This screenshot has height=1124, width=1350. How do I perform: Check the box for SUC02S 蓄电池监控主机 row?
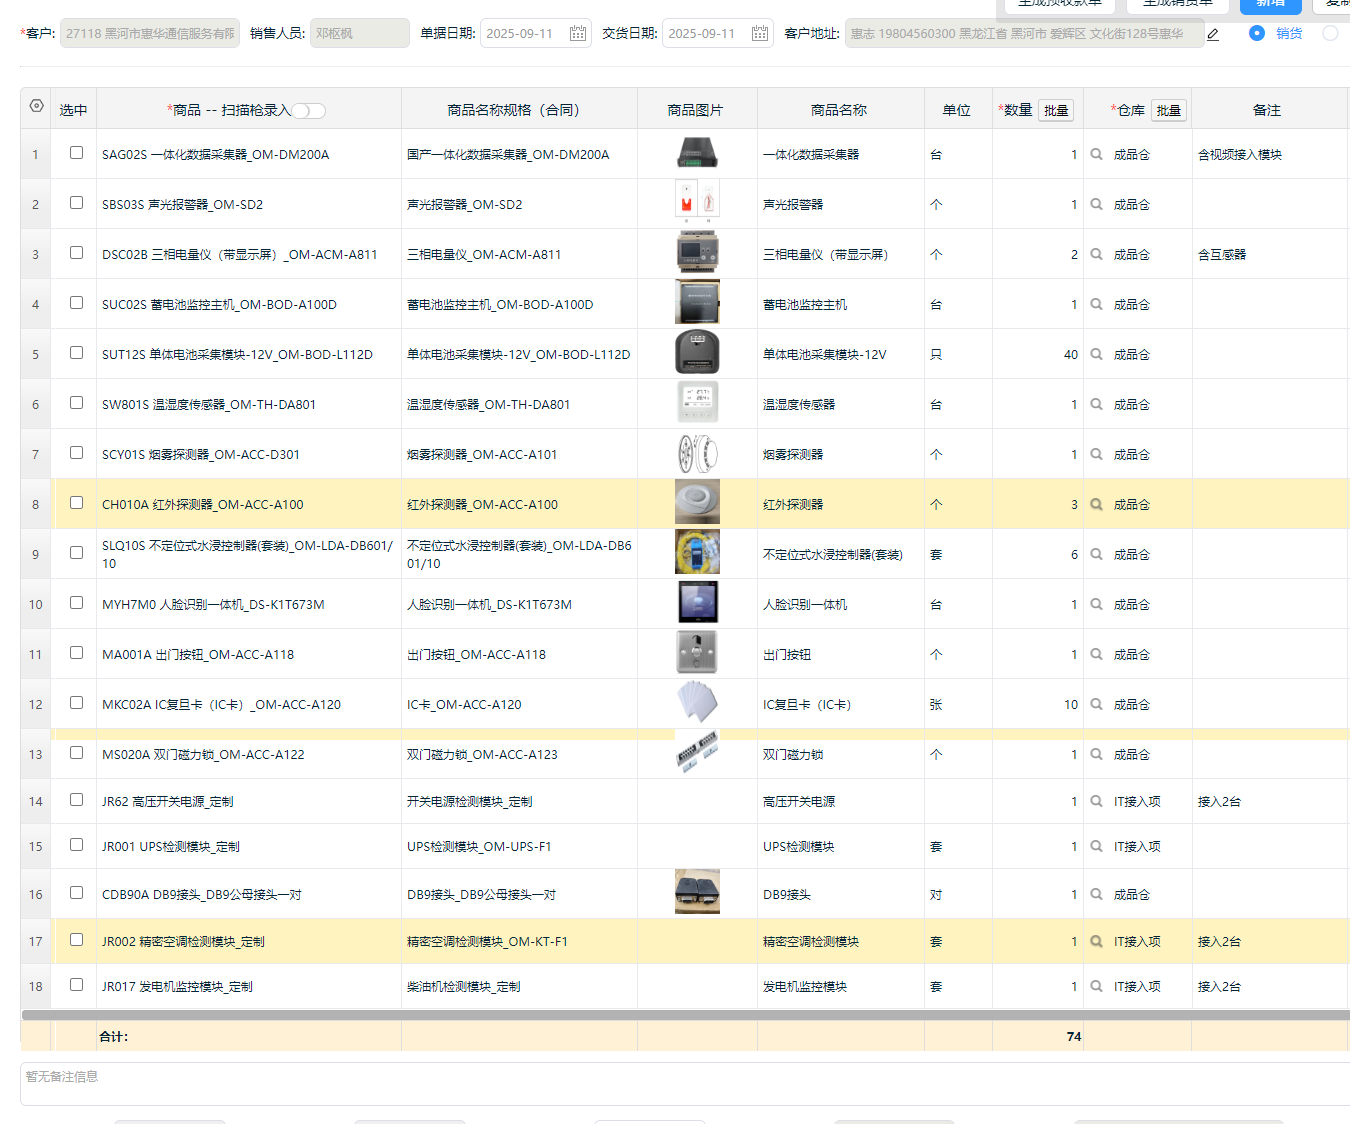(x=76, y=303)
